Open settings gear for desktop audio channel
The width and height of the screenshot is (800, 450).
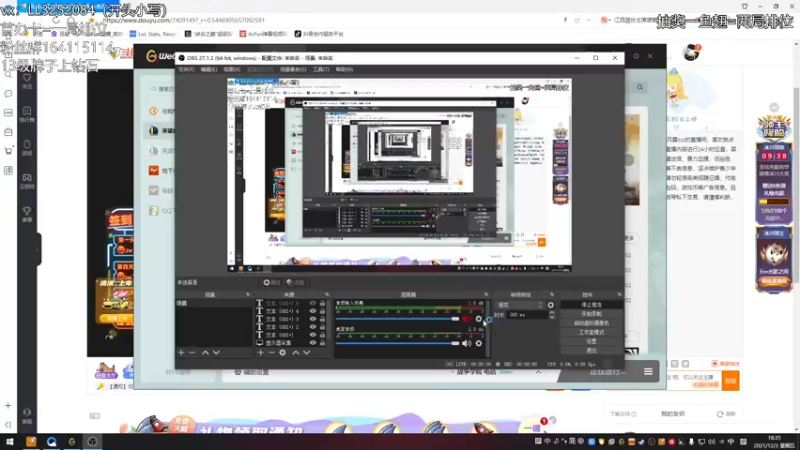[479, 344]
